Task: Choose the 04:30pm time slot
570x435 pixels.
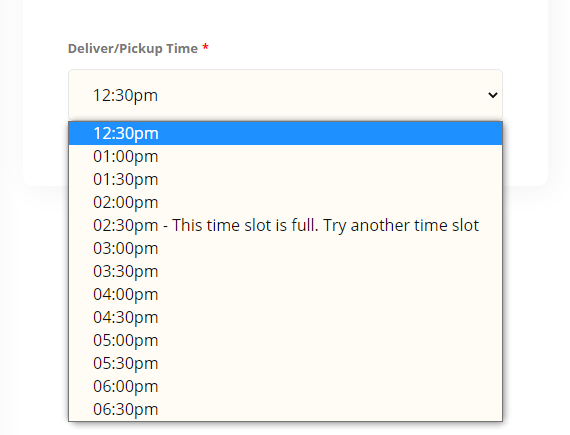Action: (x=285, y=317)
